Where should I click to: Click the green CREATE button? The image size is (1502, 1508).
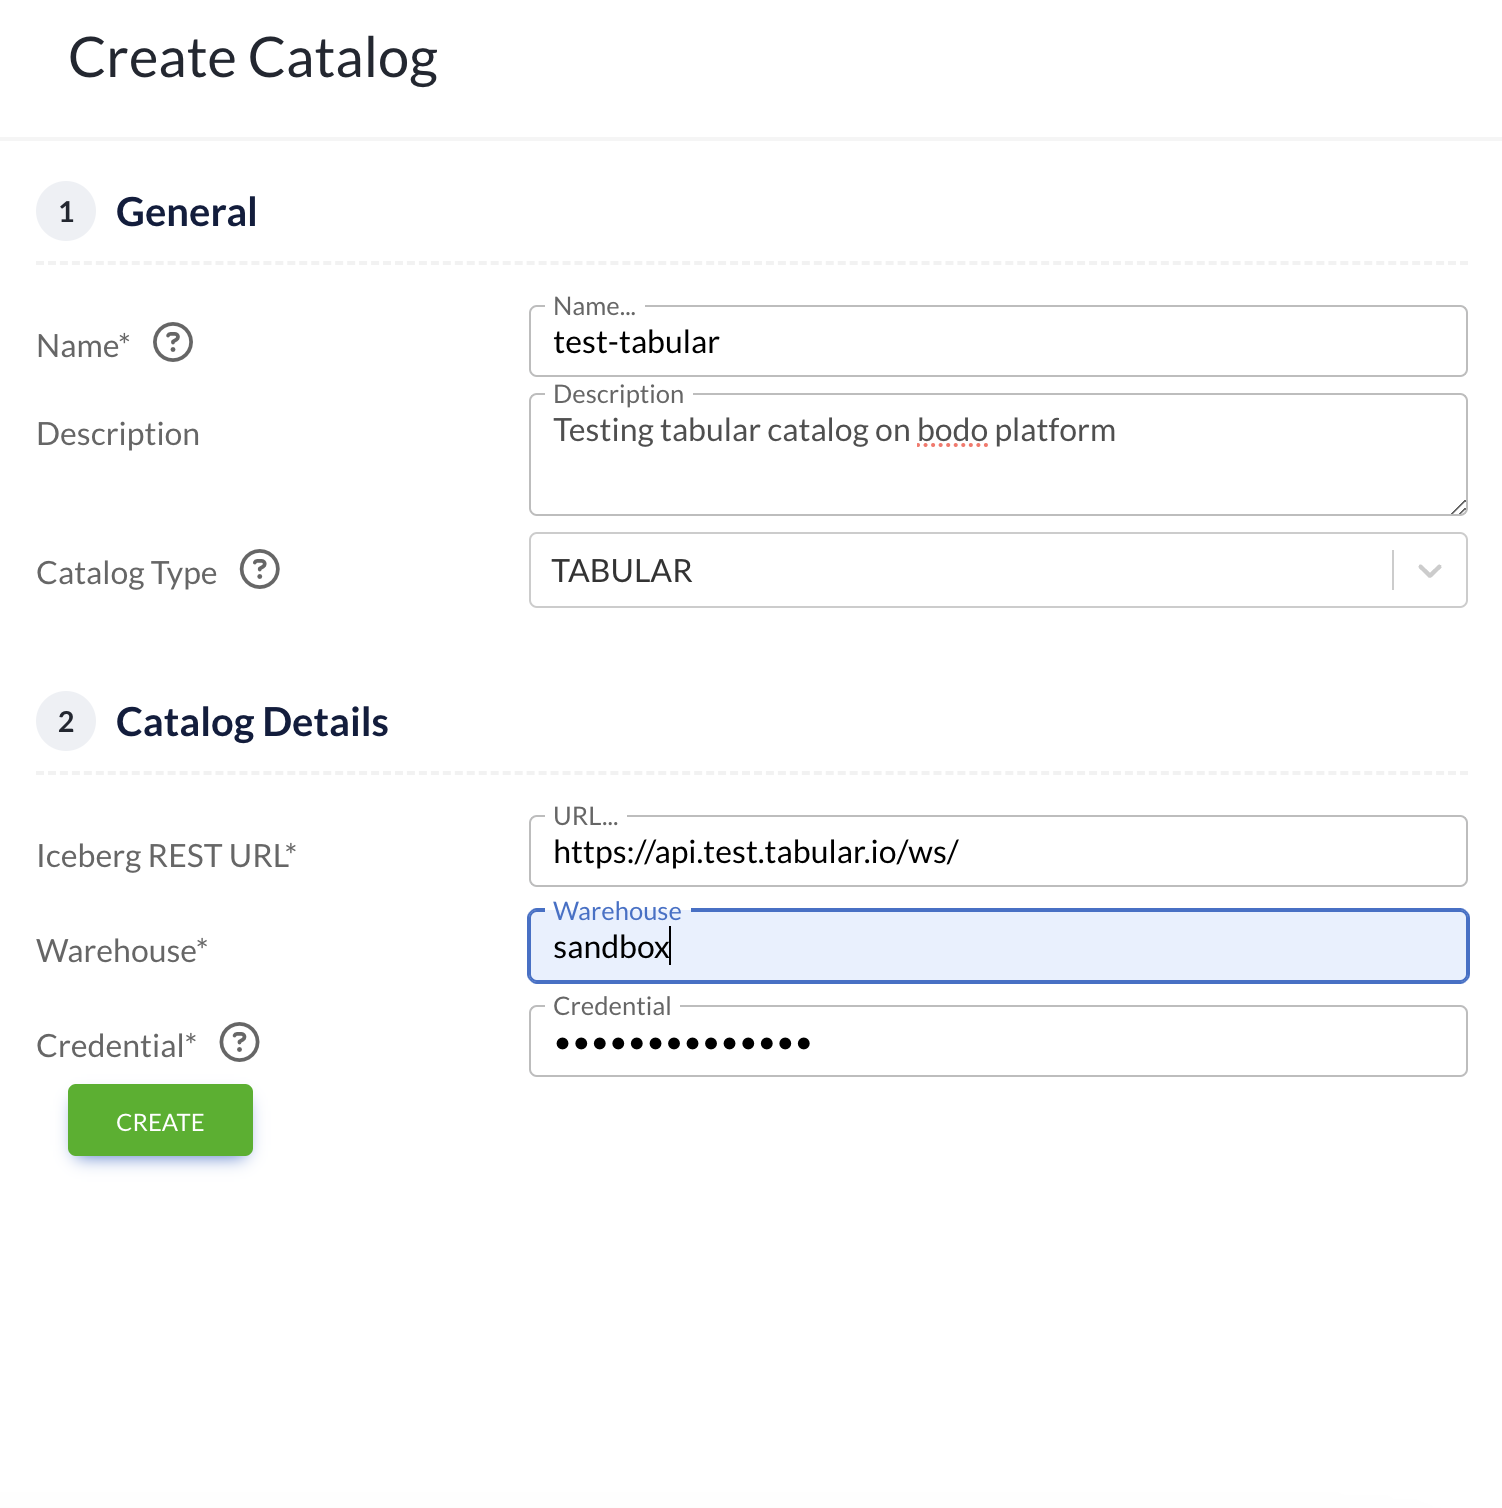(x=160, y=1120)
